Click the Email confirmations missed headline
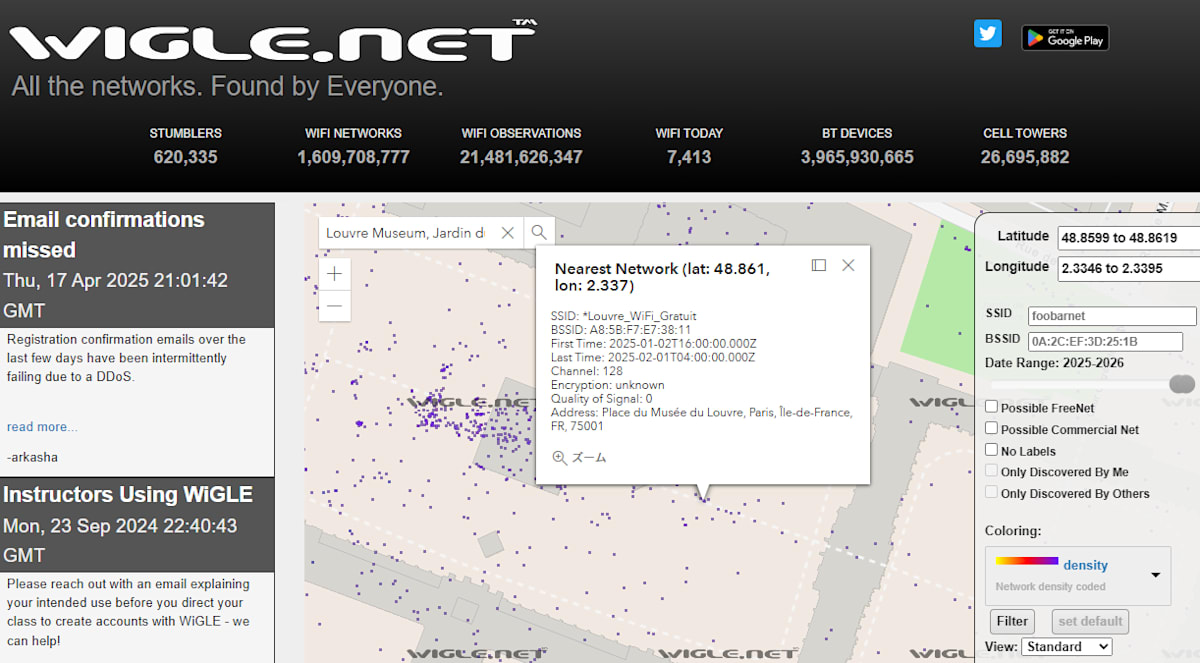This screenshot has width=1200, height=663. coord(104,234)
